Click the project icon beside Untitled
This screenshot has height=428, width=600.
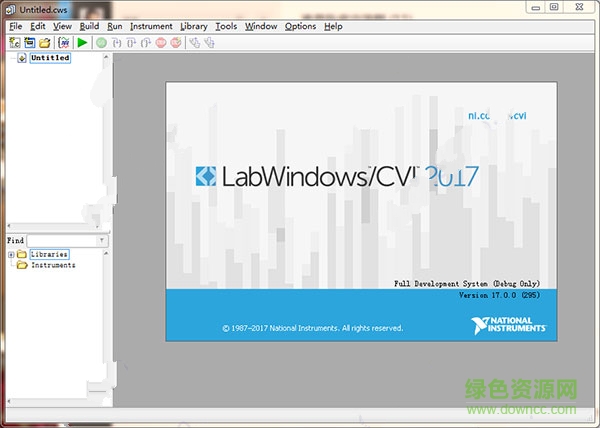22,58
